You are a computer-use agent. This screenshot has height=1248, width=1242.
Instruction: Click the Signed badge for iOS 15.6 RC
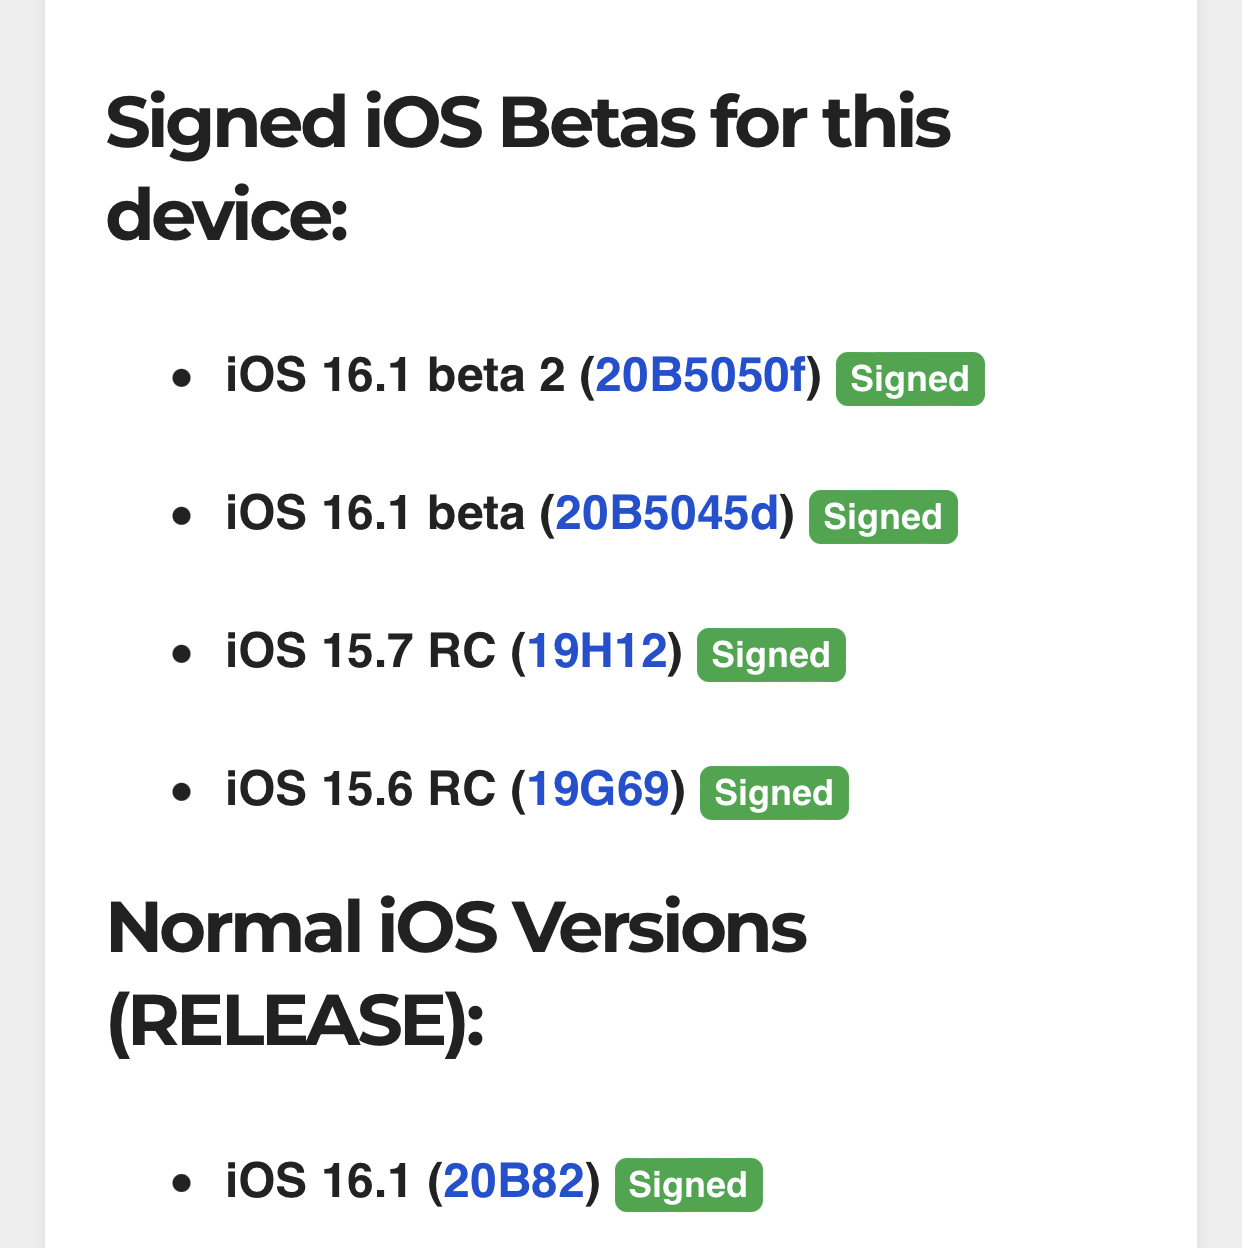click(774, 793)
